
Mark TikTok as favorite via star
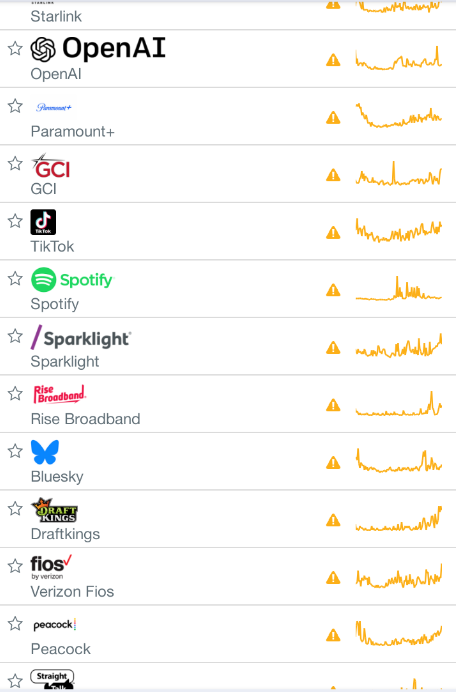click(15, 221)
